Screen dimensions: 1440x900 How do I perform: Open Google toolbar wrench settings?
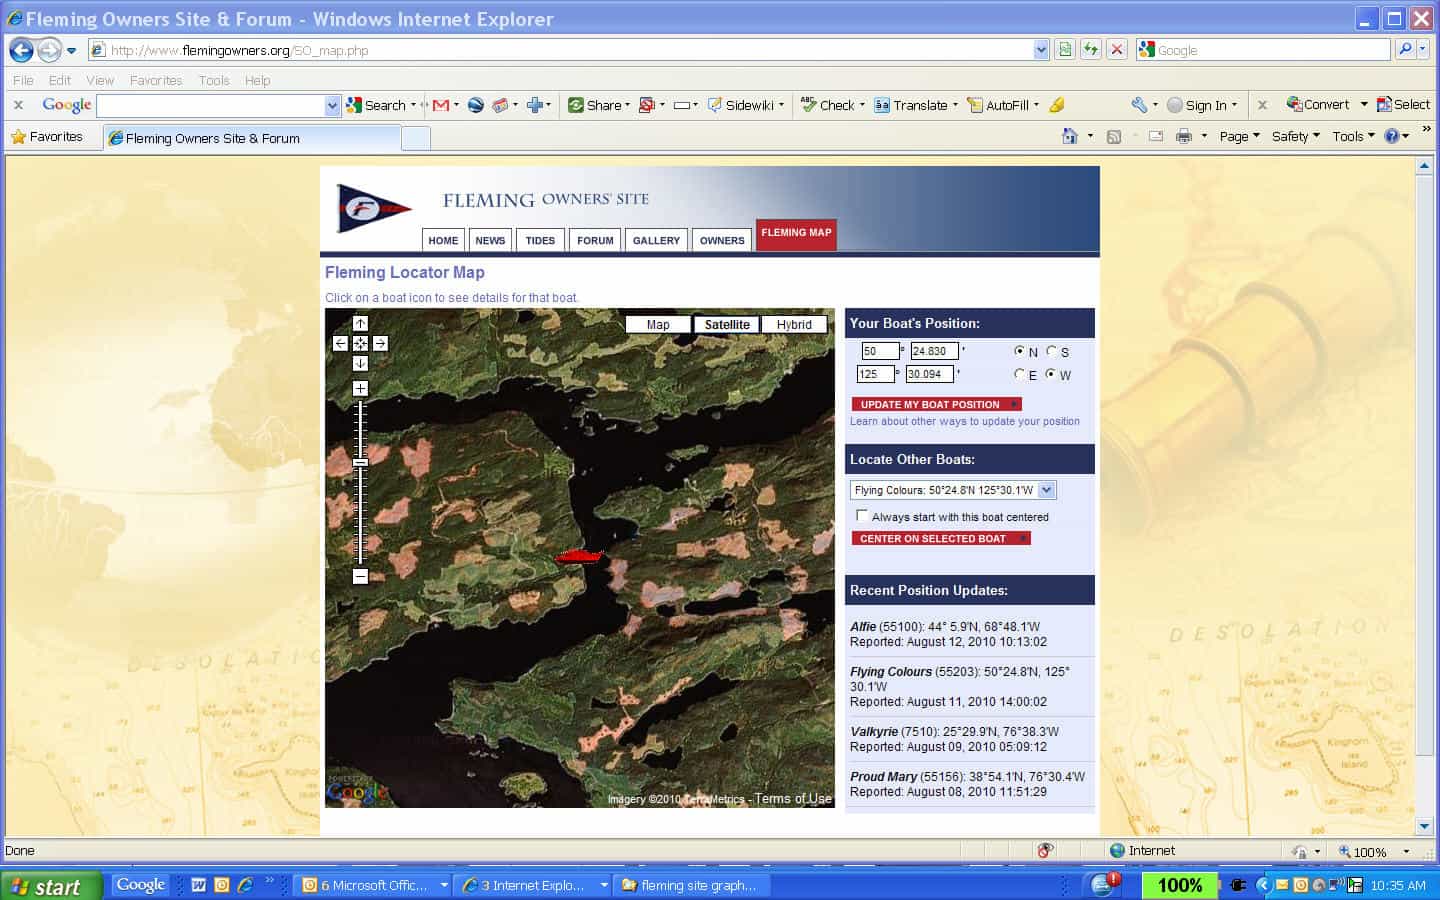(x=1139, y=105)
